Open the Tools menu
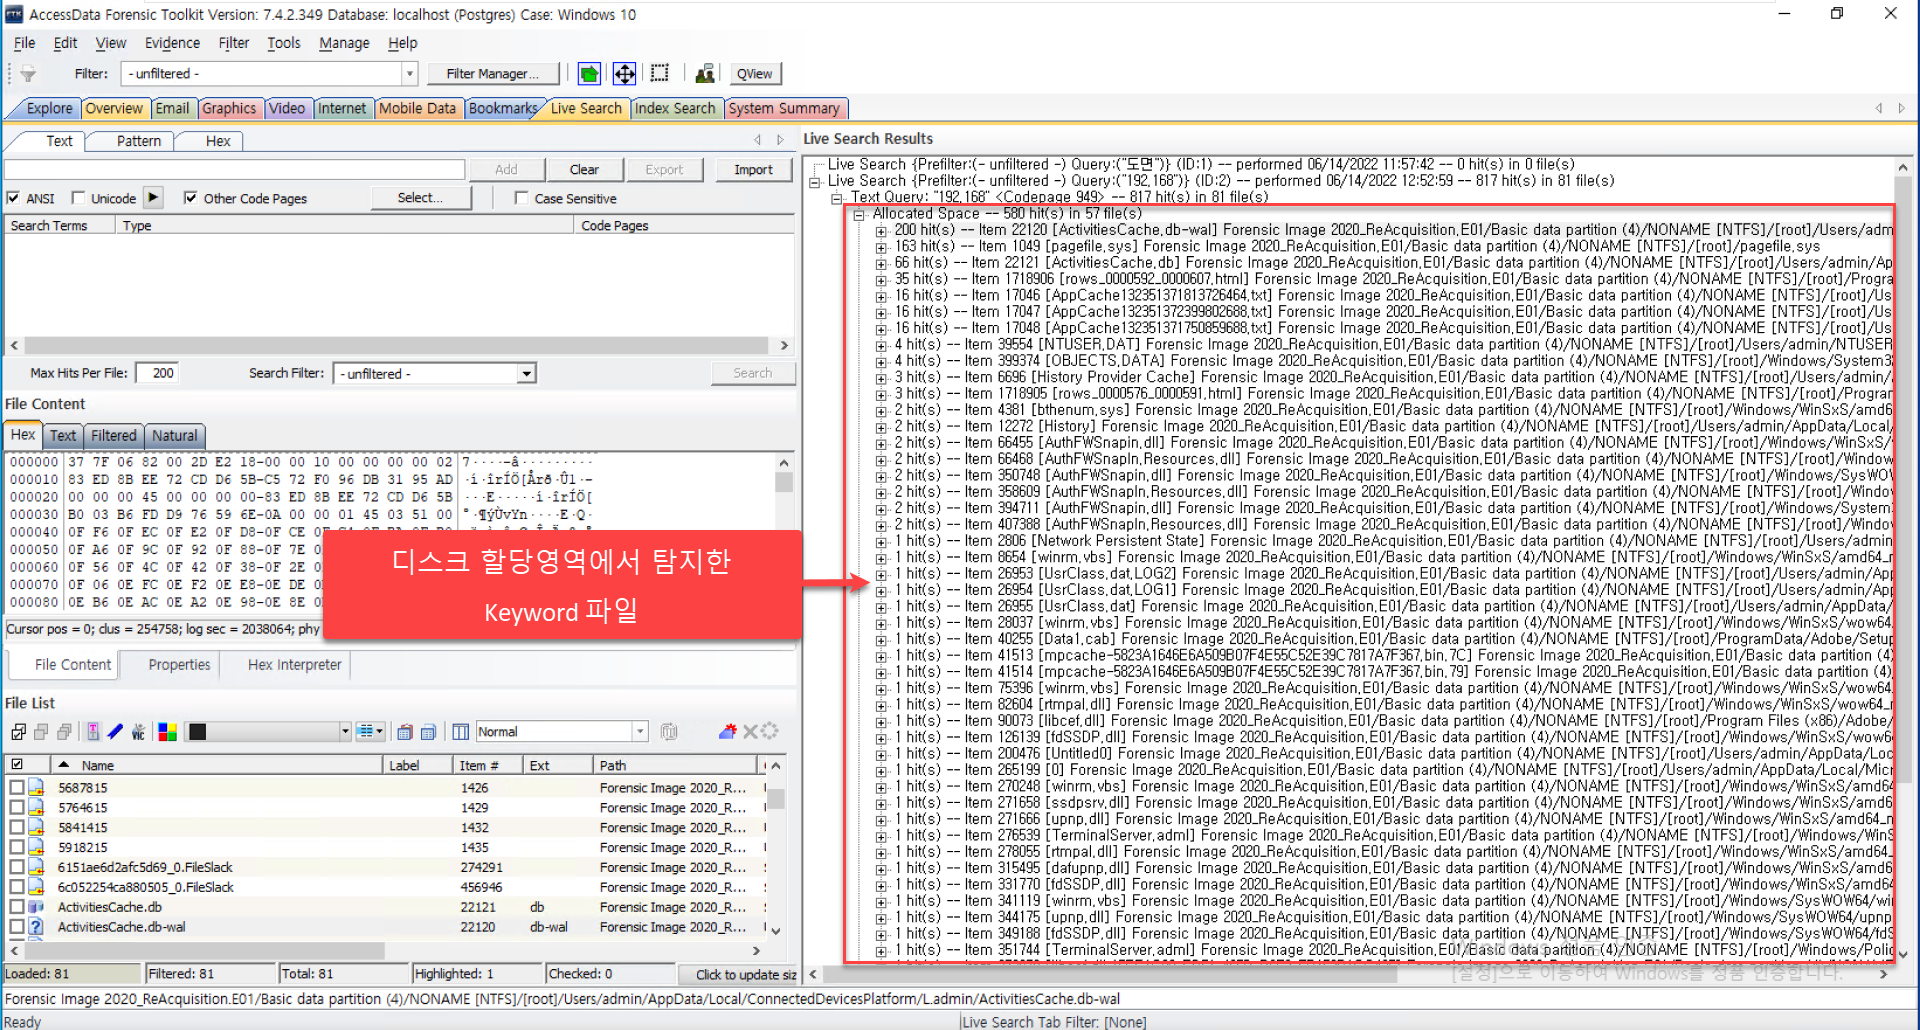This screenshot has height=1030, width=1920. tap(283, 43)
